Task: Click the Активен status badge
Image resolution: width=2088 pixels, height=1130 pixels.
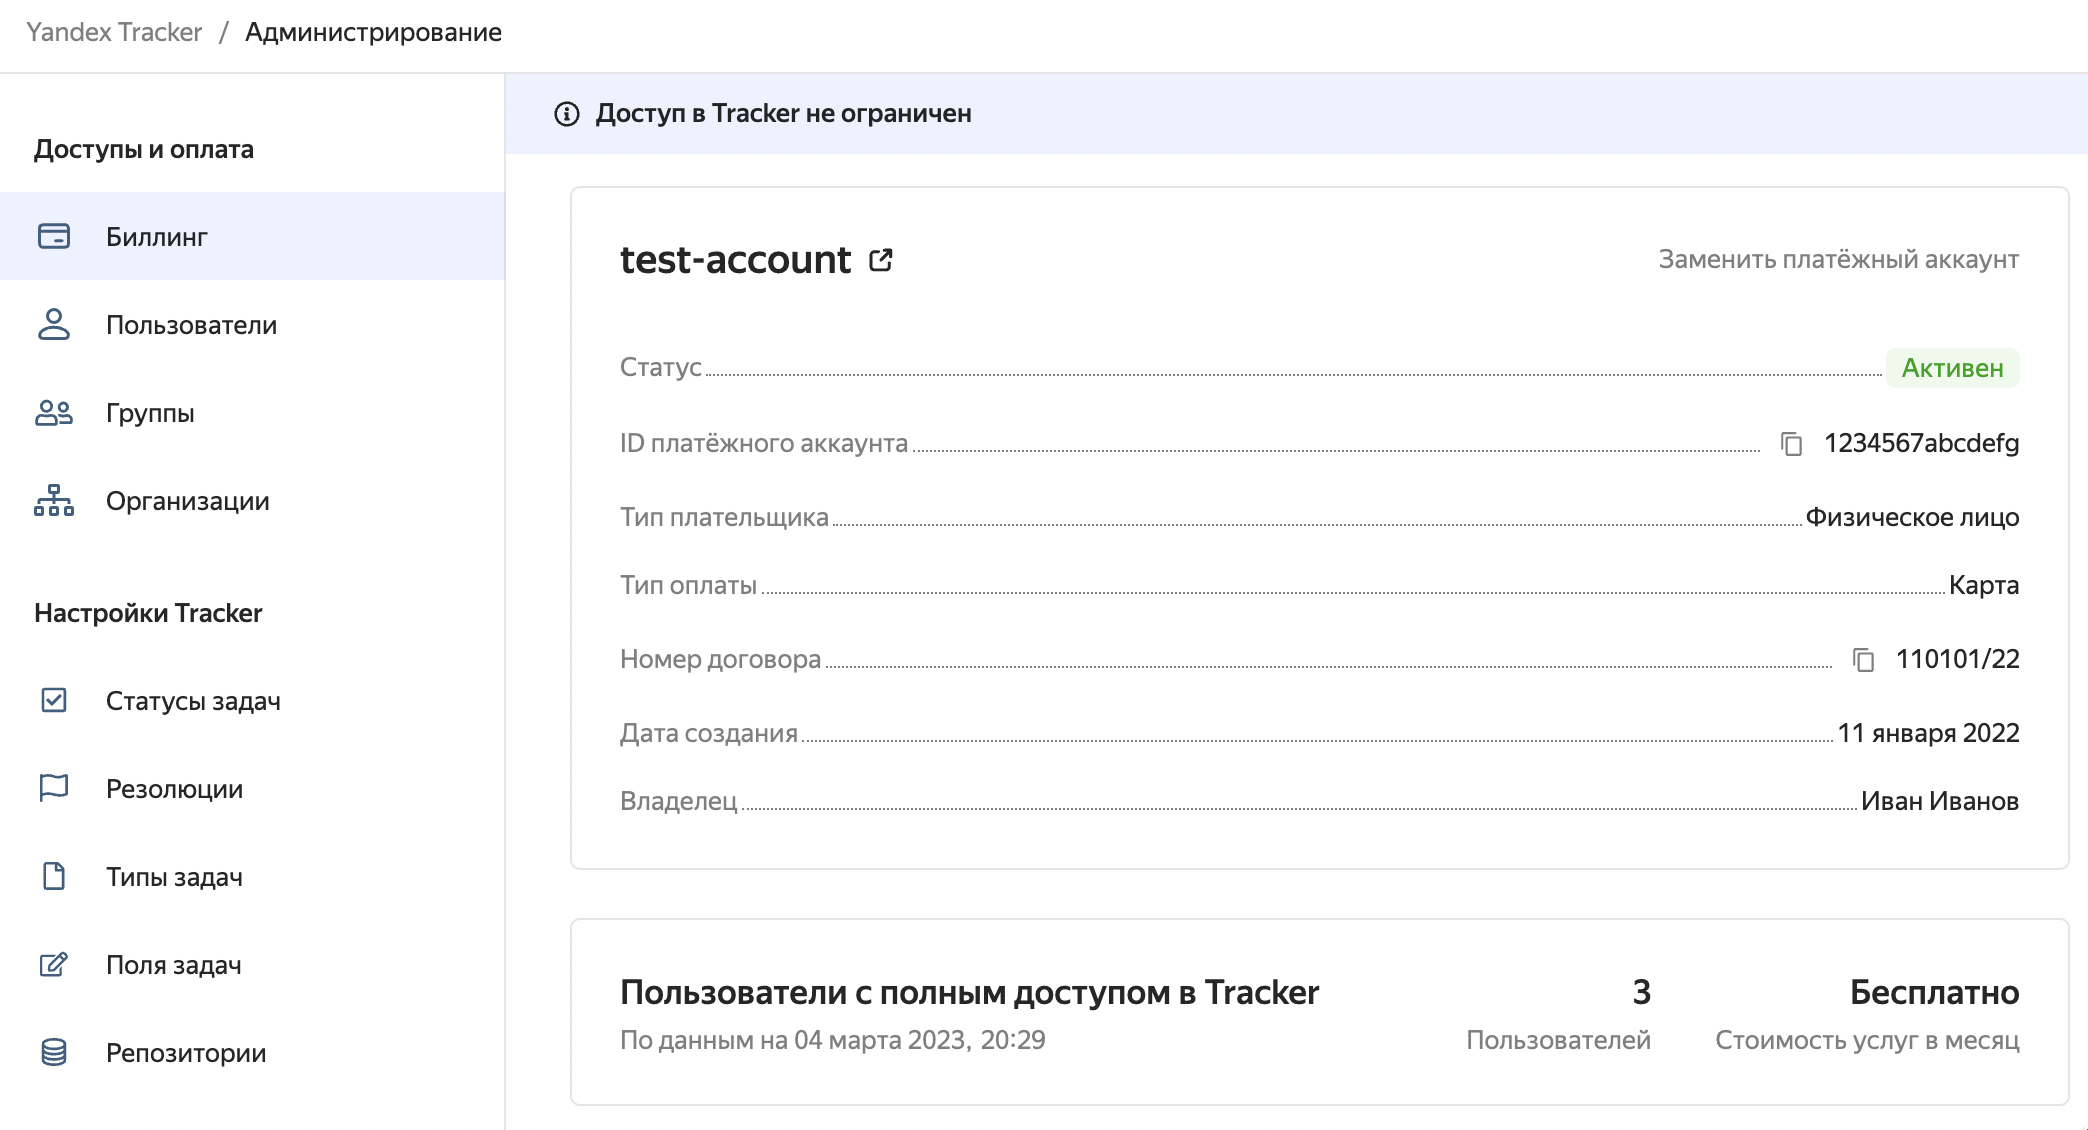Action: pos(1952,368)
